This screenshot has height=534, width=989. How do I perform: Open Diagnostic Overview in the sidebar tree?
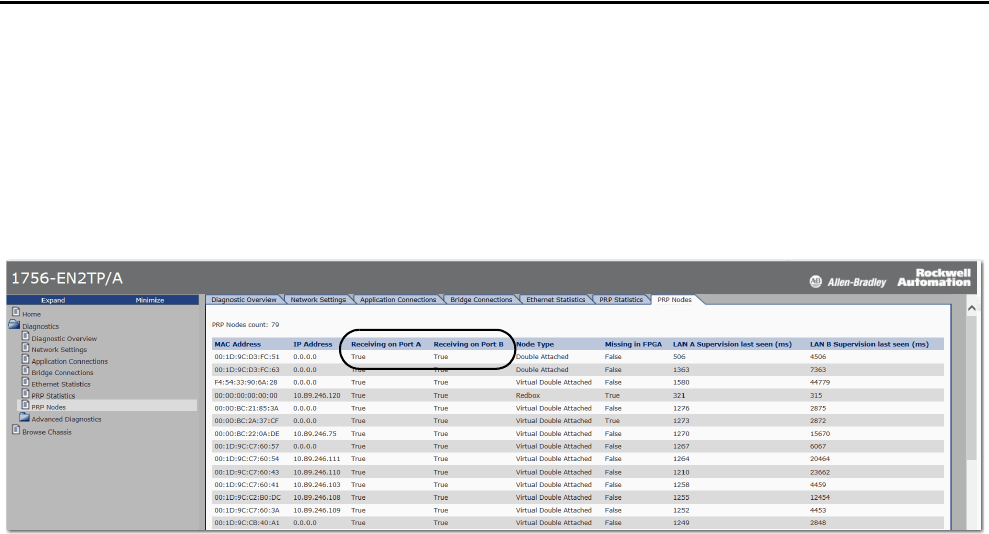coord(64,339)
